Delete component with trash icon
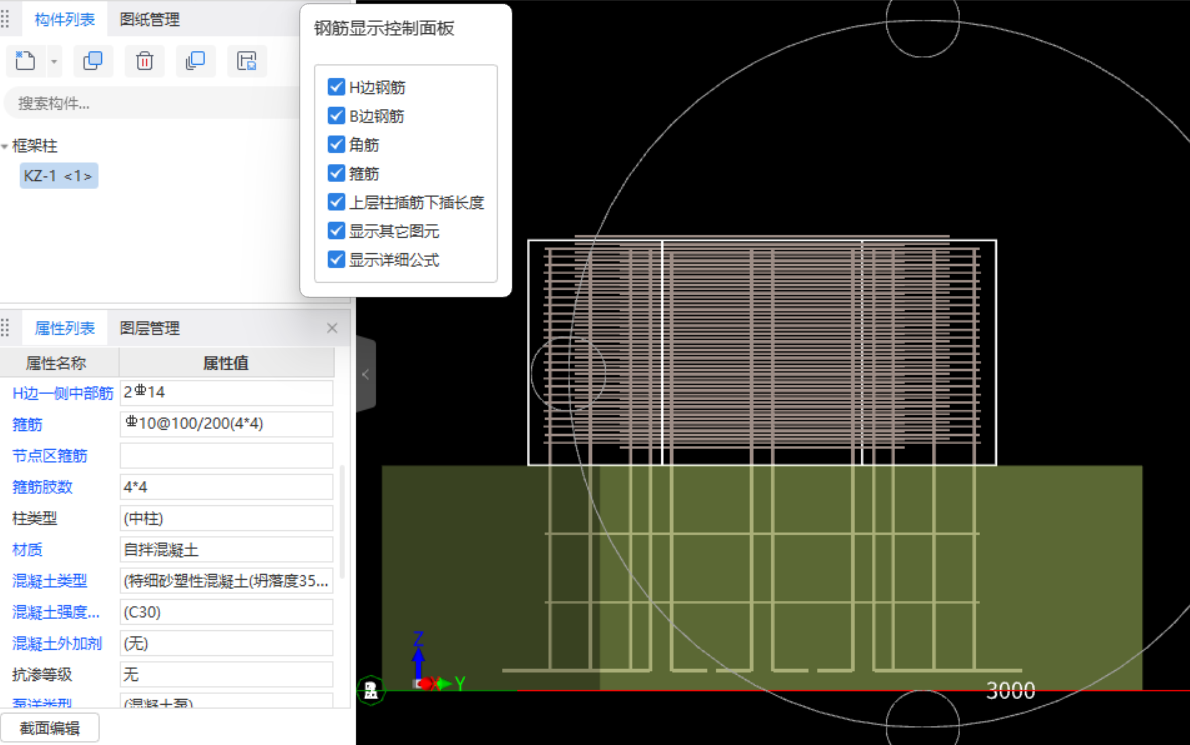Image resolution: width=1190 pixels, height=745 pixels. pyautogui.click(x=144, y=61)
